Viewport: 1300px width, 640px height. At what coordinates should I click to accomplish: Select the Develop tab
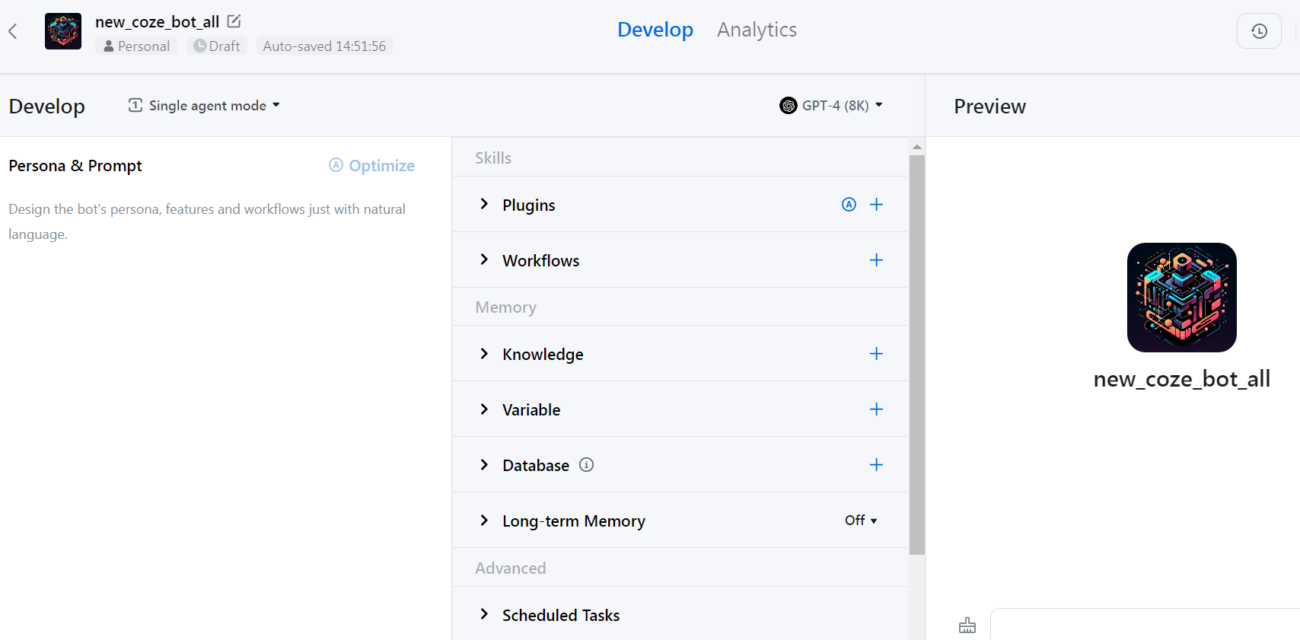click(655, 30)
